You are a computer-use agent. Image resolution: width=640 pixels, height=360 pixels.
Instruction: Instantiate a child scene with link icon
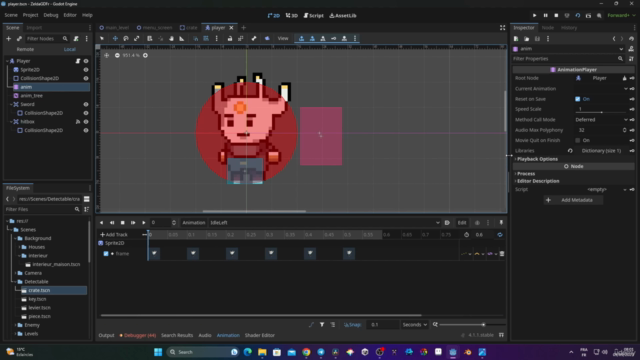(19, 38)
